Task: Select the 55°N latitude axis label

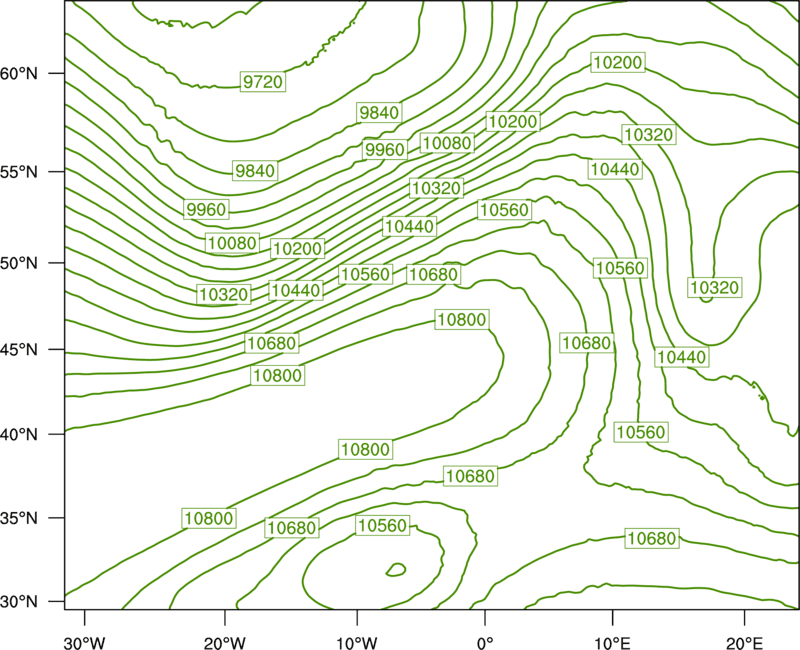Action: 19,172
